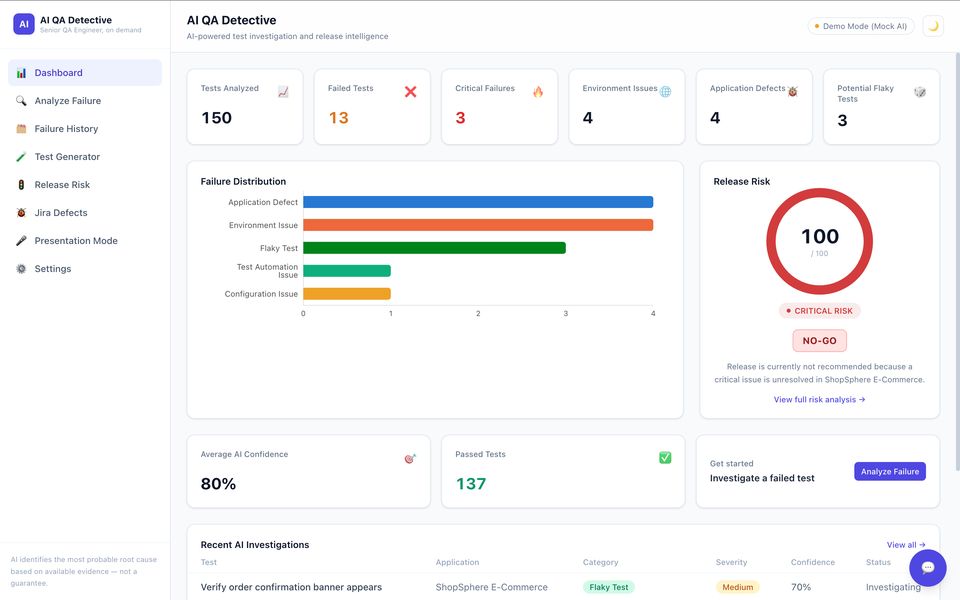Click the Category column header

click(600, 562)
